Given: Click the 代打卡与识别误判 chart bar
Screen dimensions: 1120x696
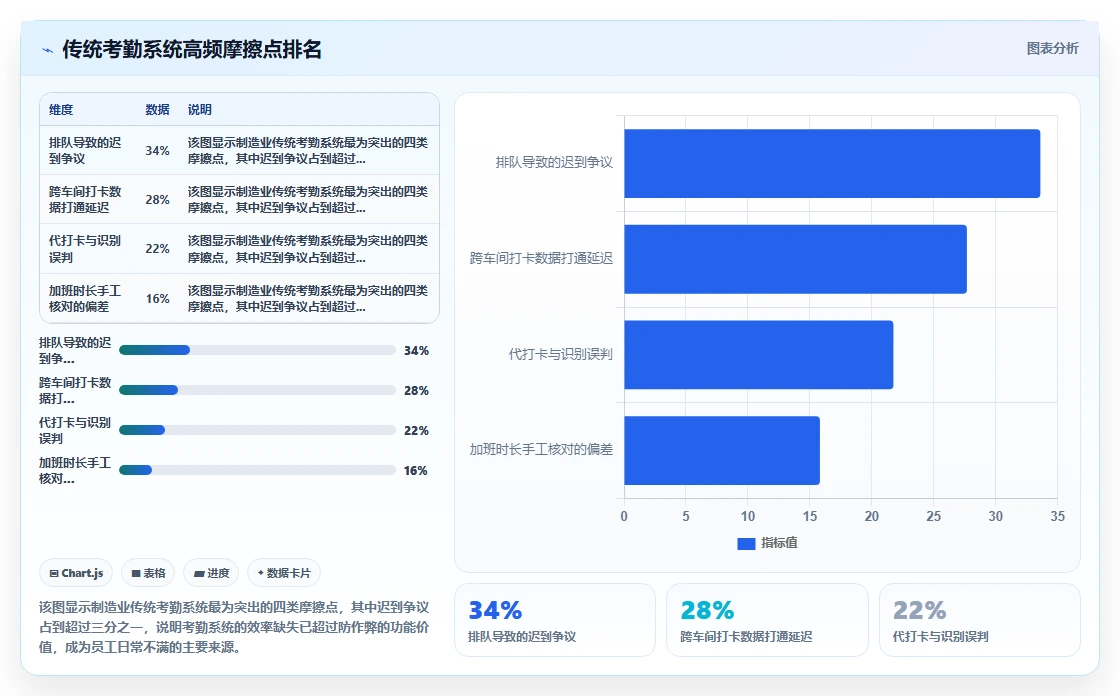Looking at the screenshot, I should coord(759,355).
